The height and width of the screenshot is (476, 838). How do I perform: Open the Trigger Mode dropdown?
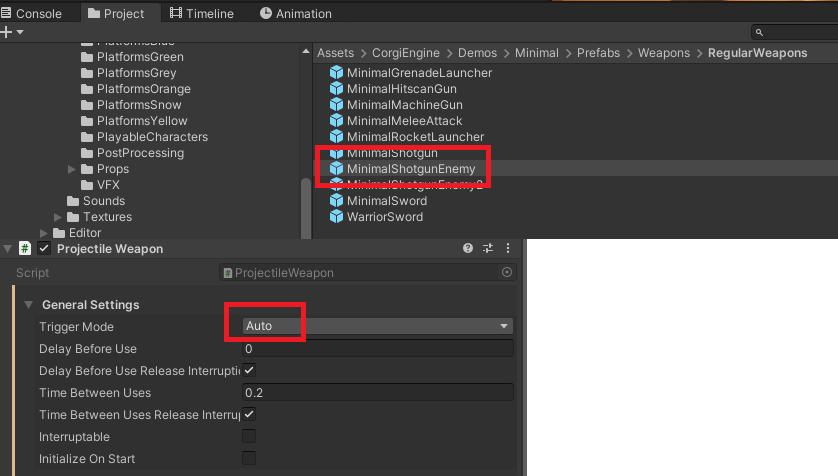[x=377, y=326]
